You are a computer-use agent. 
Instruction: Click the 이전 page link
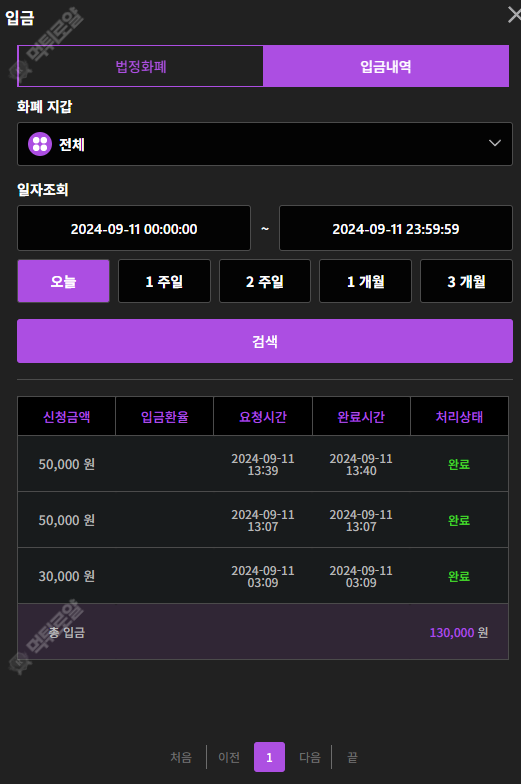(229, 757)
